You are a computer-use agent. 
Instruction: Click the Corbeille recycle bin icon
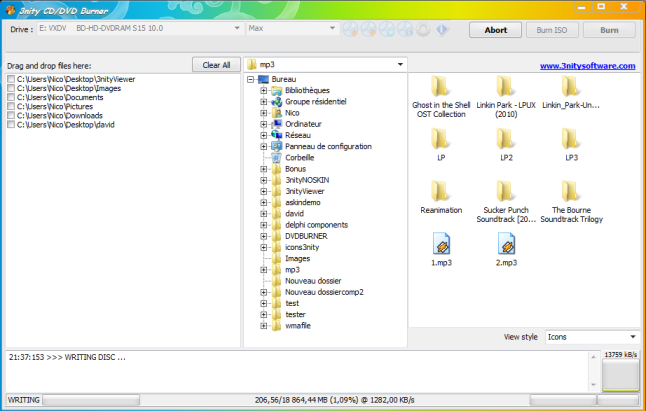pyautogui.click(x=276, y=158)
